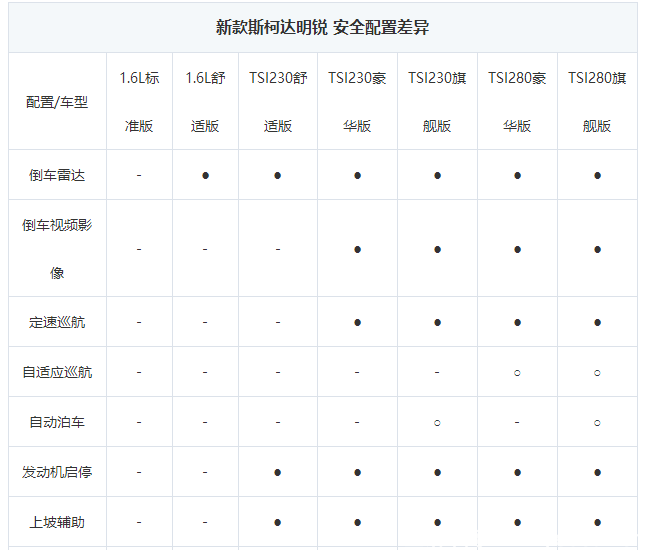This screenshot has height=550, width=654.
Task: Click the 定速巡航 row label
Action: pos(57,322)
